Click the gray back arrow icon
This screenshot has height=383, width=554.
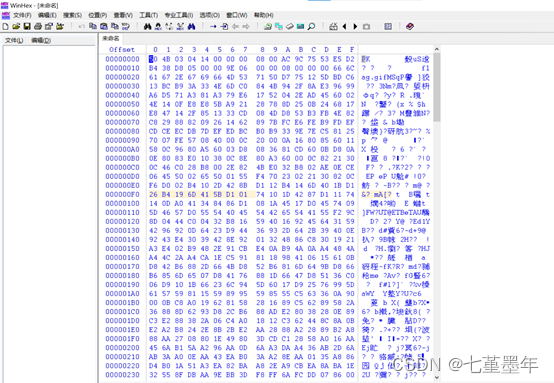click(x=235, y=26)
